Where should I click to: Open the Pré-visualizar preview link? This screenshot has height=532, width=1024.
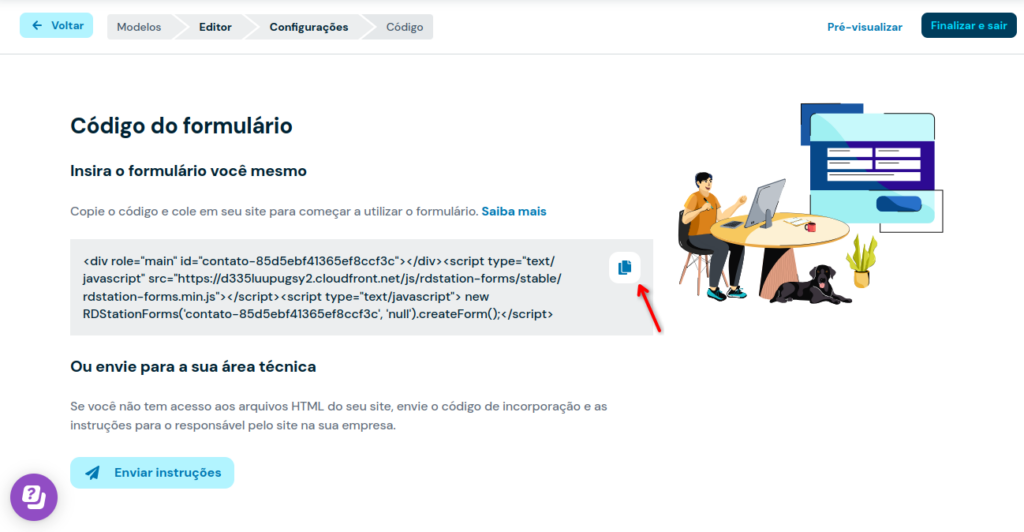click(864, 27)
